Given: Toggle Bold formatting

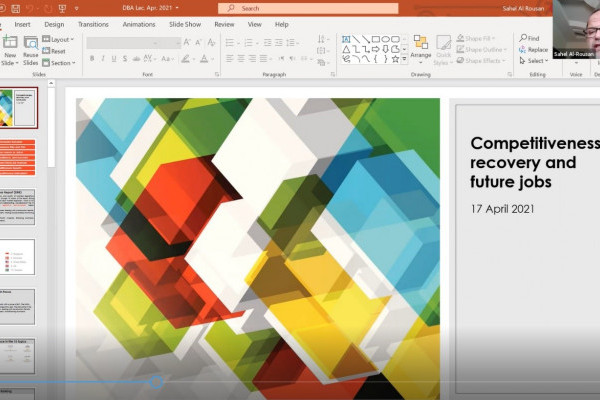Looking at the screenshot, I should pos(91,59).
